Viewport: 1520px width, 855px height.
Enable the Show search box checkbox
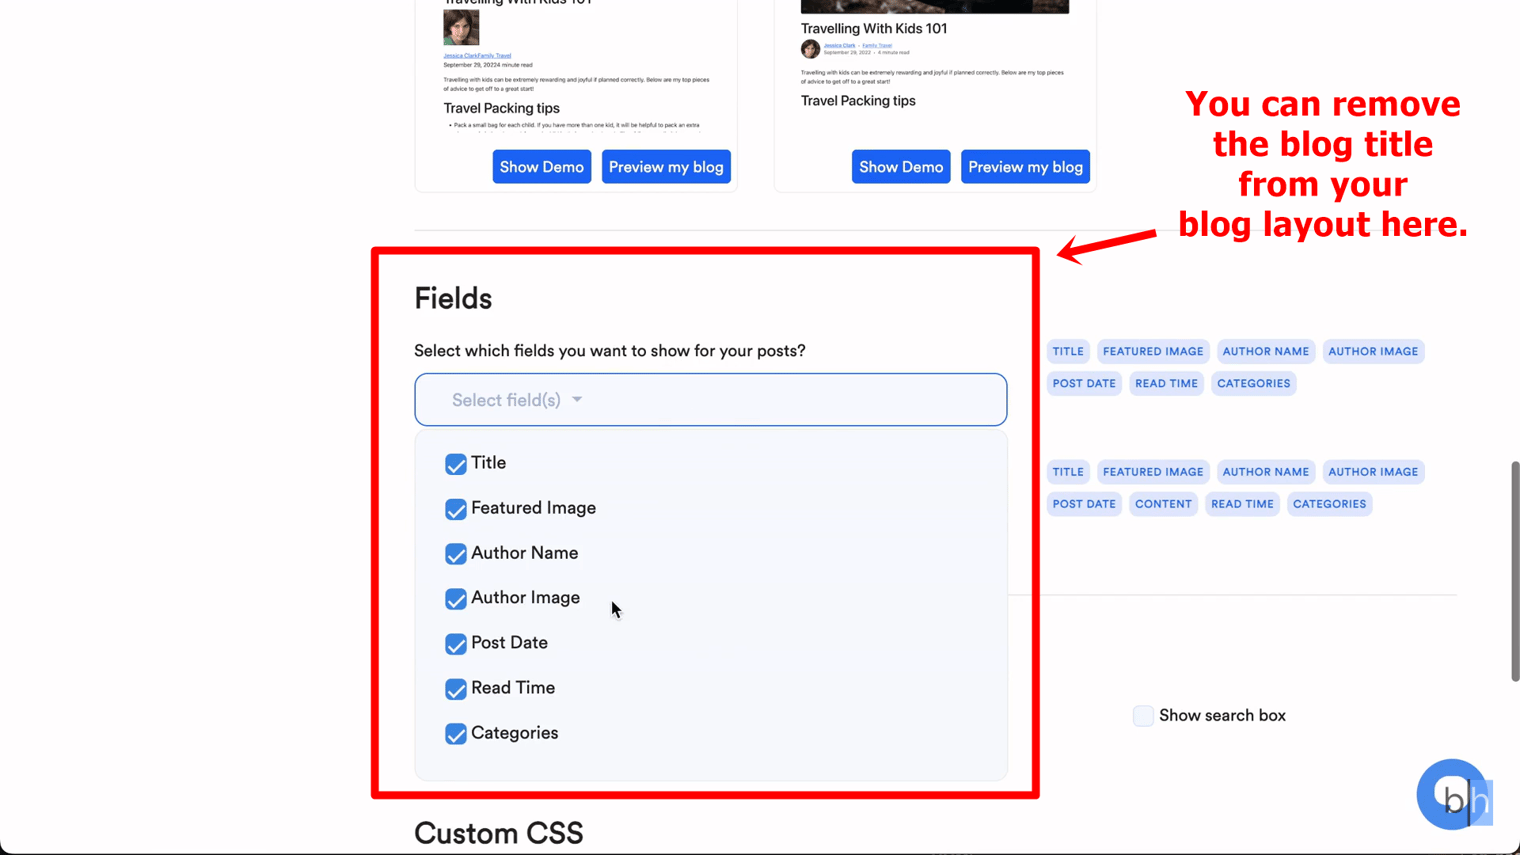(x=1143, y=716)
